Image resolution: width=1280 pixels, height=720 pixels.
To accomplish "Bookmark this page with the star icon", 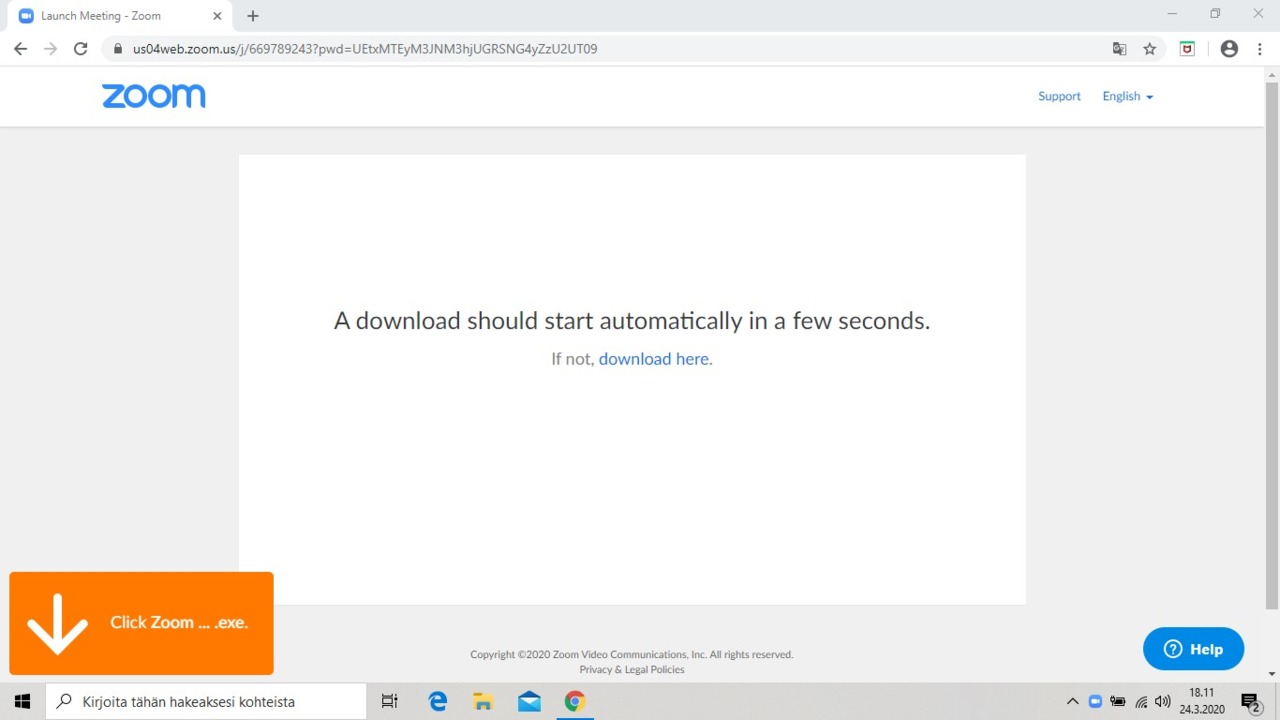I will (1150, 49).
